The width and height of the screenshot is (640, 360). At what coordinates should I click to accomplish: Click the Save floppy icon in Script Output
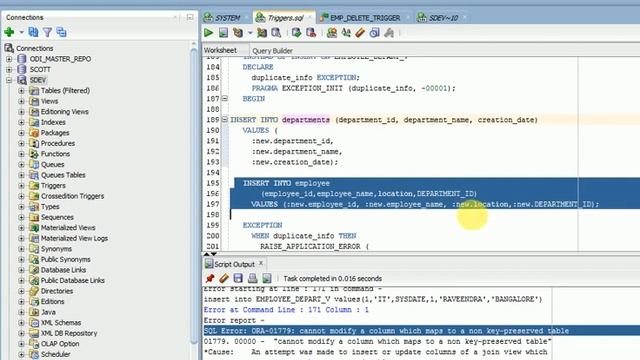(238, 278)
